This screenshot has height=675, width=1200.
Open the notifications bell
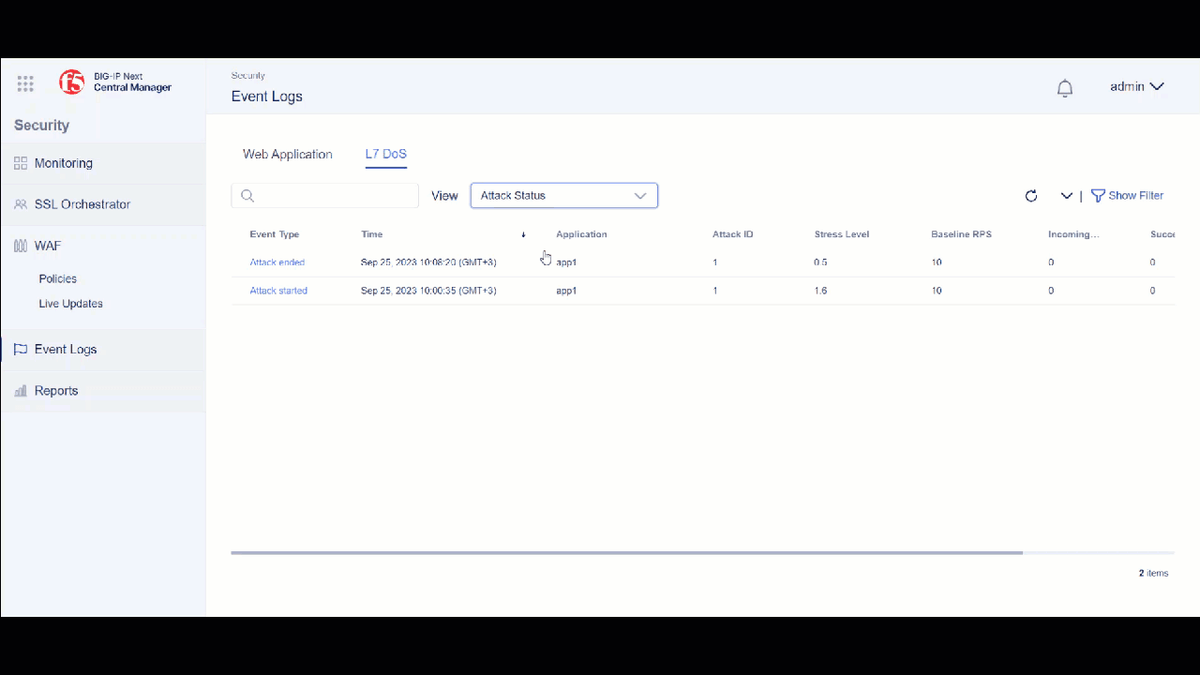(1065, 88)
